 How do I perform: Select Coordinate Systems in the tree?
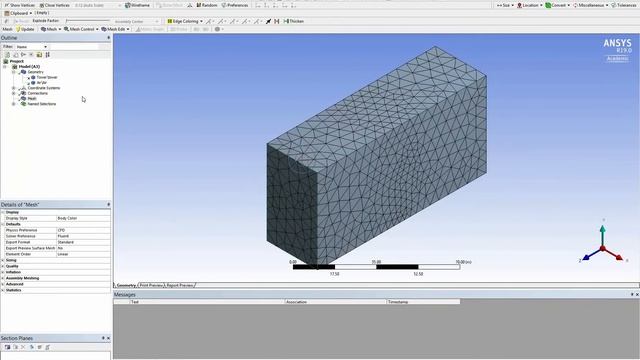coord(44,88)
